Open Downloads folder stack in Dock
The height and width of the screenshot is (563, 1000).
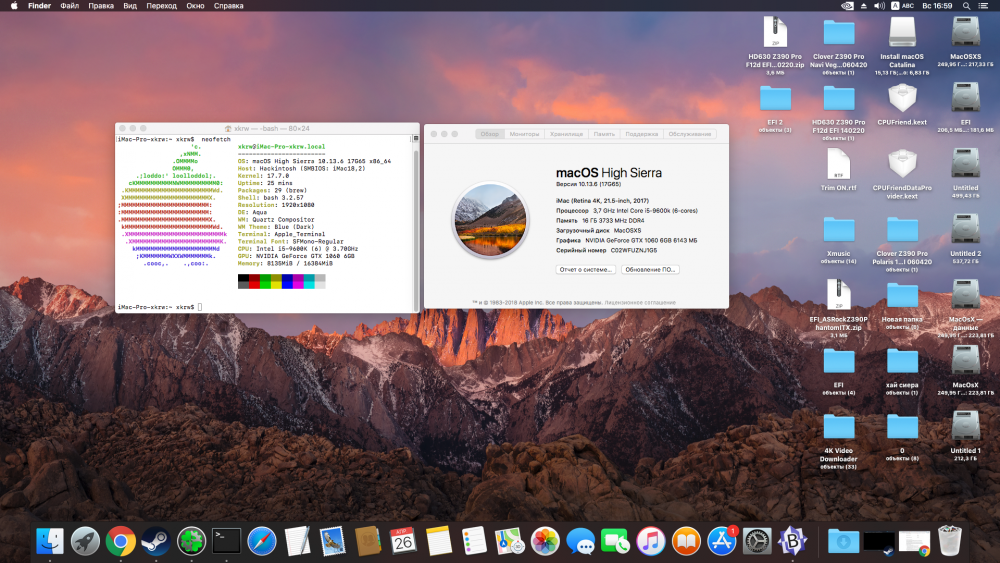[843, 541]
